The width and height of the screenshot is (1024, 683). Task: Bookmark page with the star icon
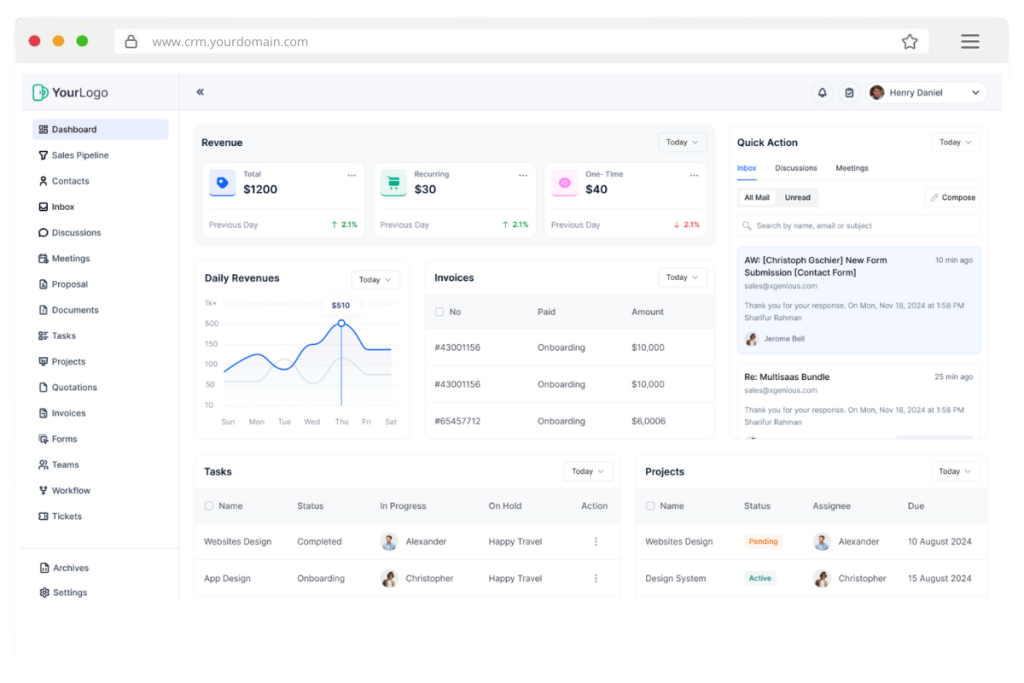point(909,42)
